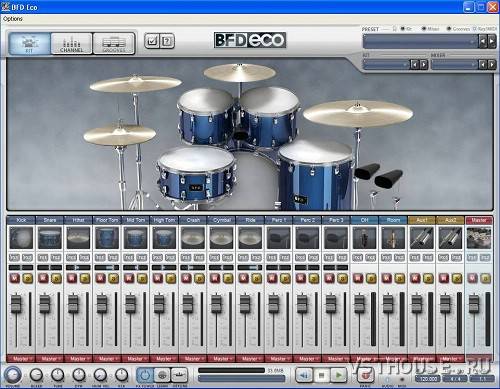
Task: Select the Perc 3 channel thumbnail
Action: pyautogui.click(x=336, y=238)
